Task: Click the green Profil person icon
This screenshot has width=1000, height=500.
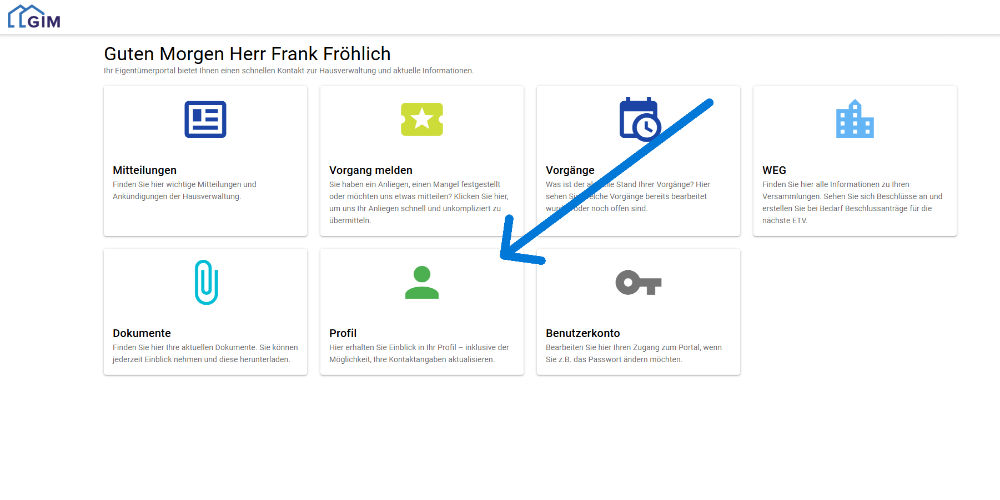Action: pyautogui.click(x=422, y=283)
